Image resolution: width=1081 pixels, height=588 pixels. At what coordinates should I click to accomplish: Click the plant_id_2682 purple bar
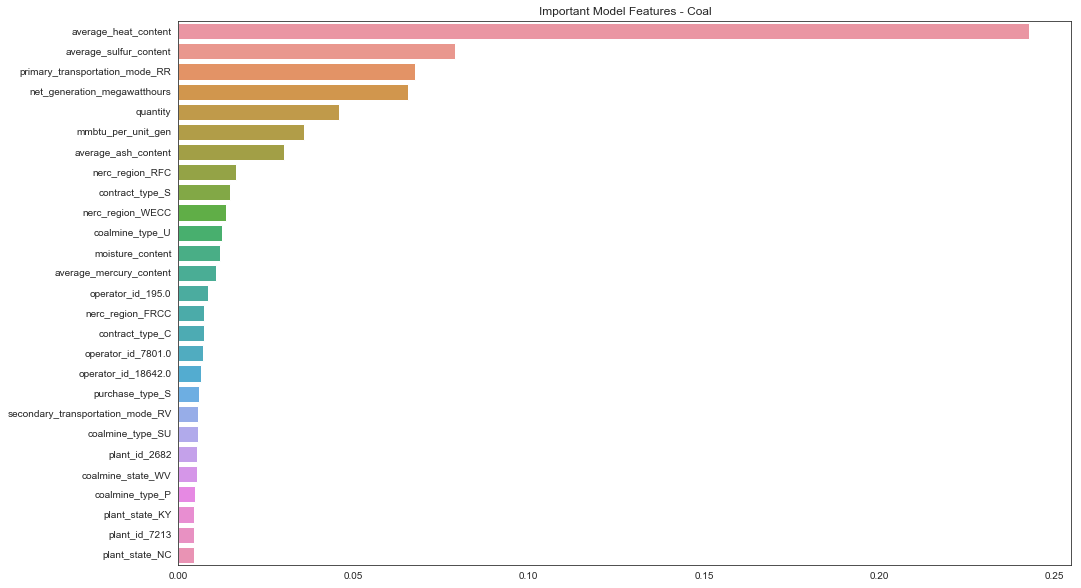(x=188, y=454)
